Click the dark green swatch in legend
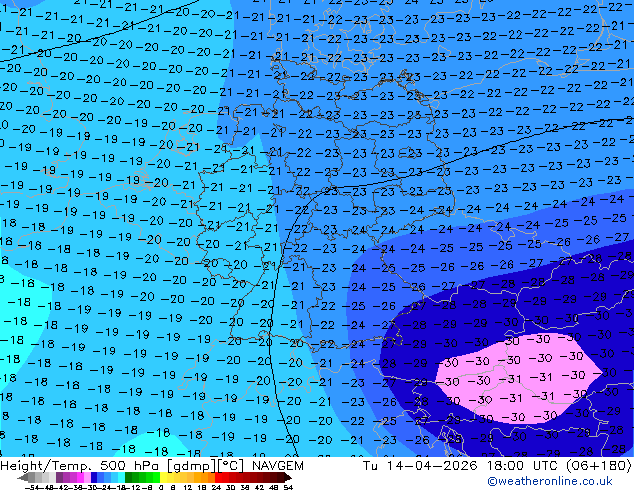This screenshot has height=490, width=634. click(129, 477)
